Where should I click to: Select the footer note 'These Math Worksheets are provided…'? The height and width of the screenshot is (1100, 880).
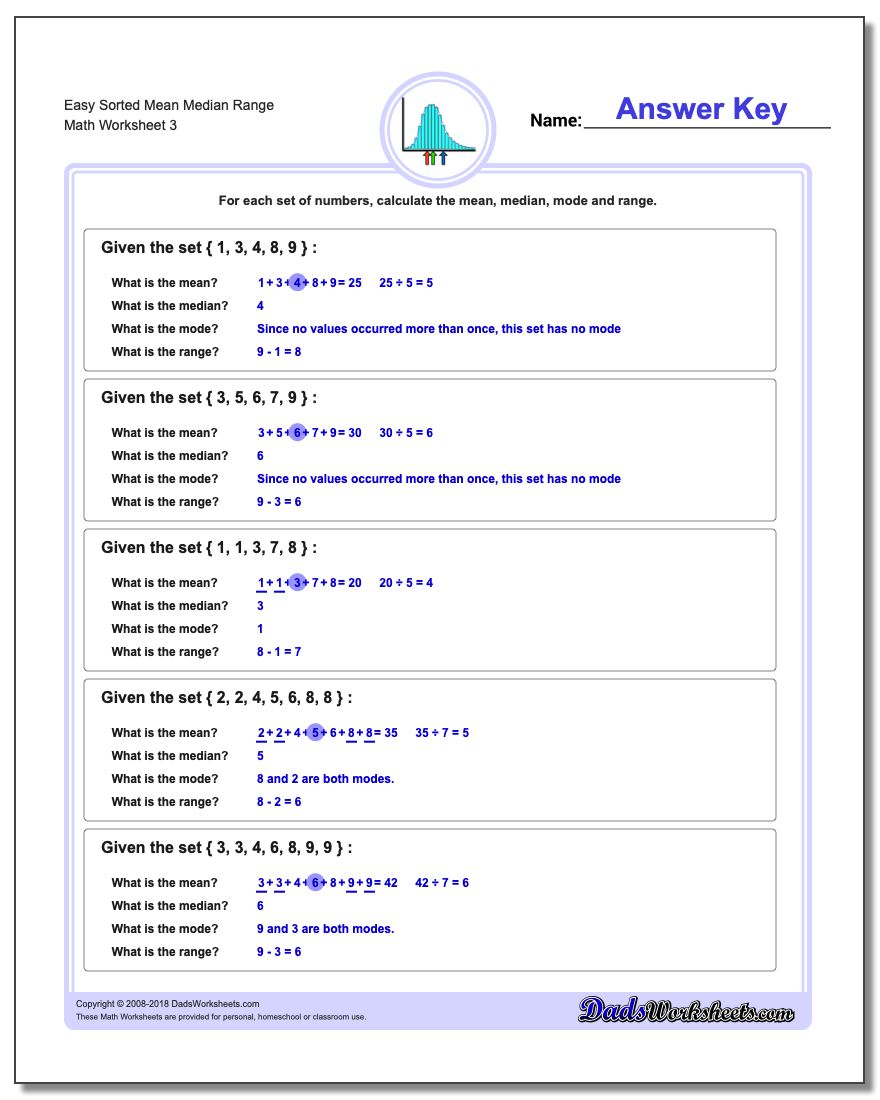221,1017
